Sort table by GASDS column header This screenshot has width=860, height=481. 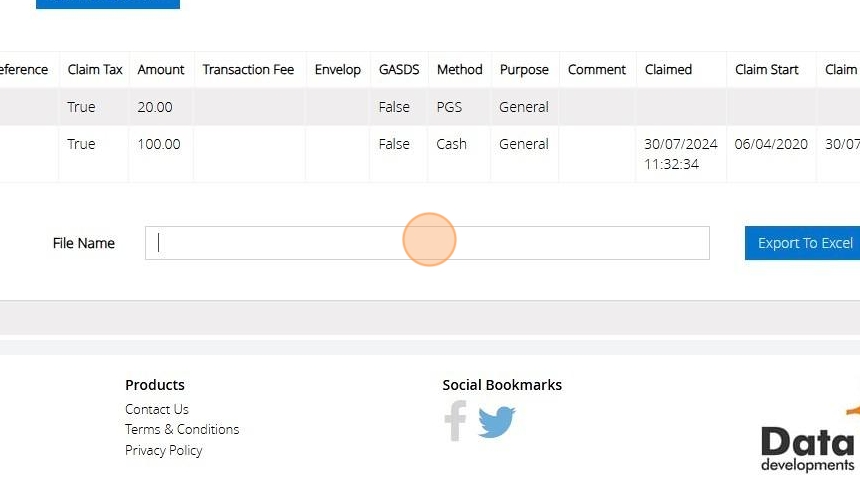(x=399, y=69)
